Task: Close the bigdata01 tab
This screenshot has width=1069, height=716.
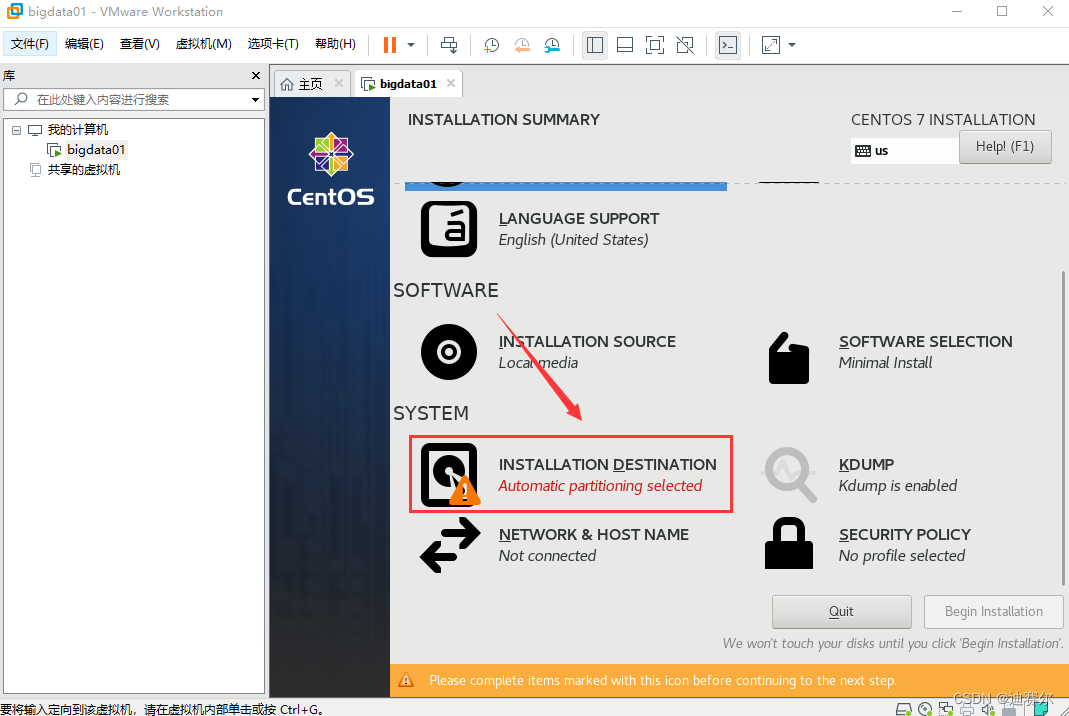Action: click(x=451, y=83)
